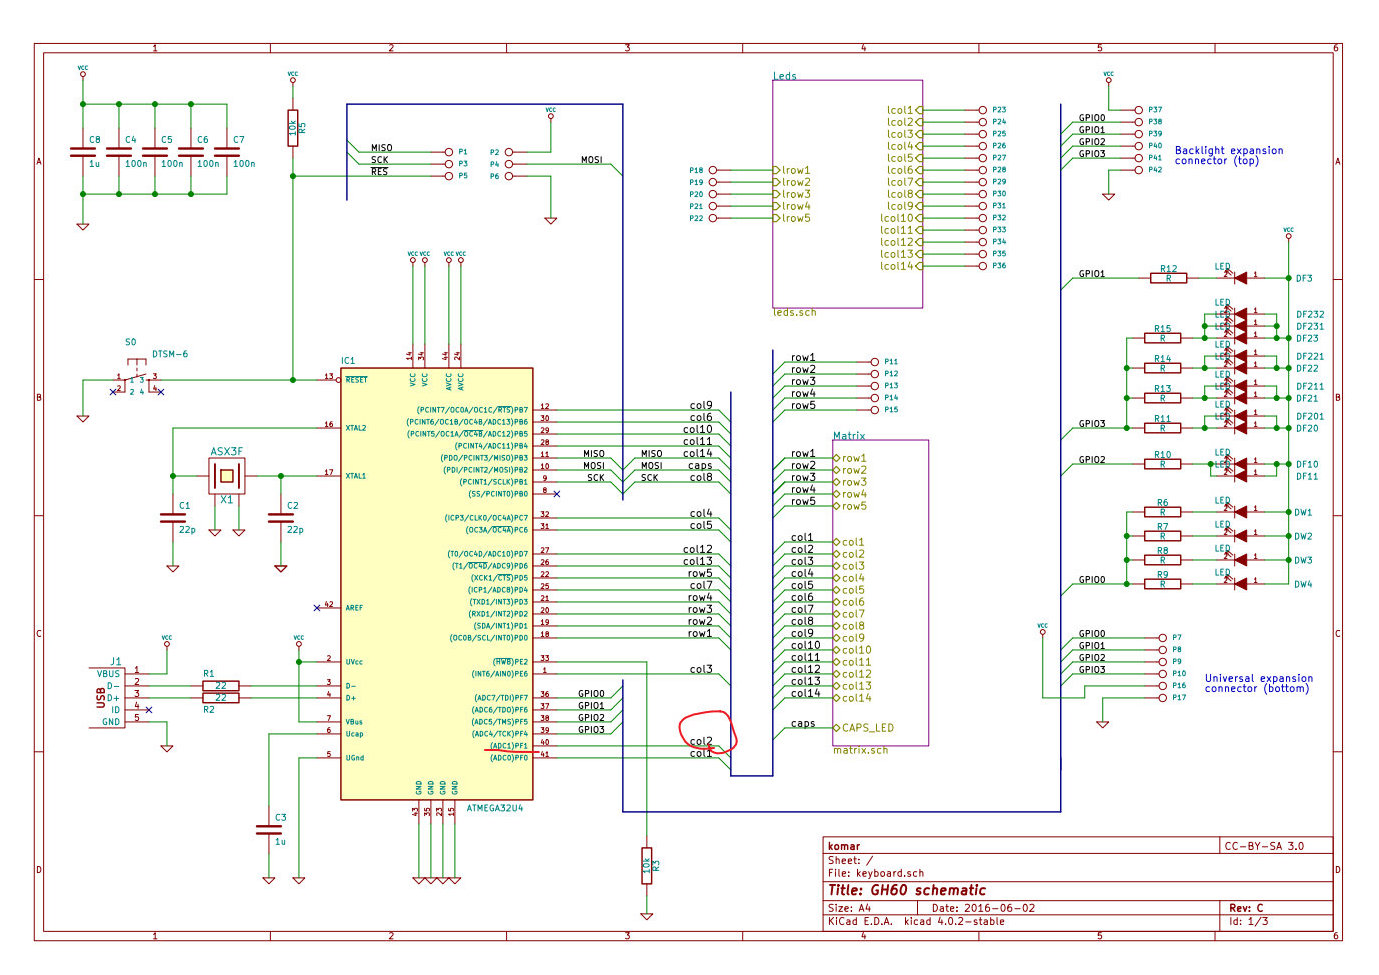Screen dimensions: 1379x975
Task: Select resistor R12 on GPIO1
Action: pyautogui.click(x=1168, y=276)
